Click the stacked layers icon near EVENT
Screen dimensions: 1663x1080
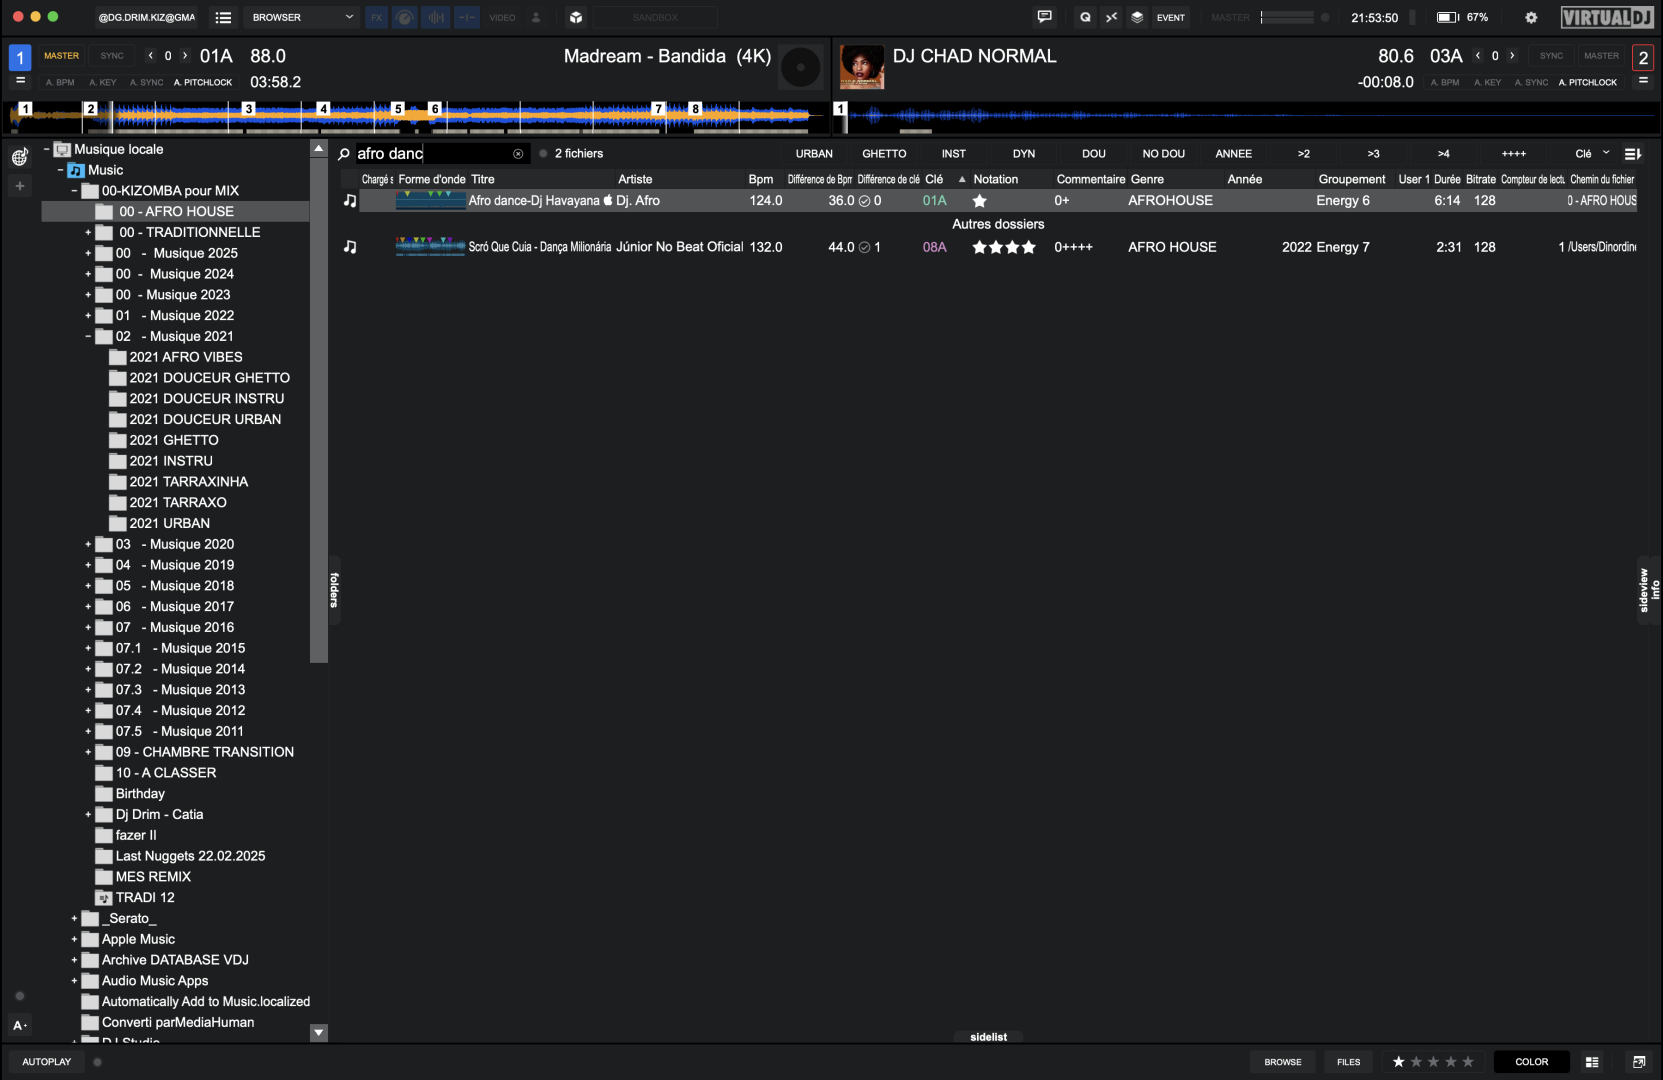coord(1137,17)
